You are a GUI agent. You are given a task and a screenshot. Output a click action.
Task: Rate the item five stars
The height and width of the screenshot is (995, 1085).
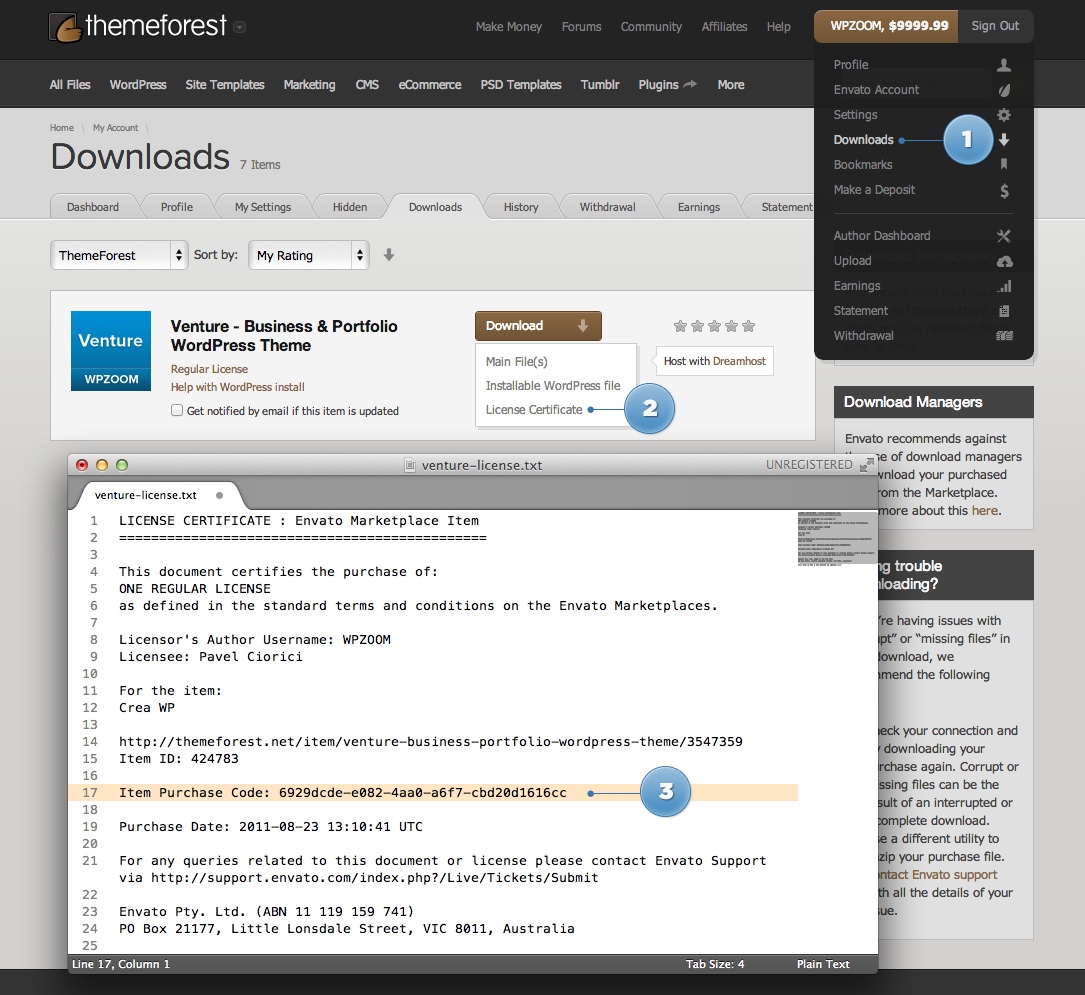(748, 326)
